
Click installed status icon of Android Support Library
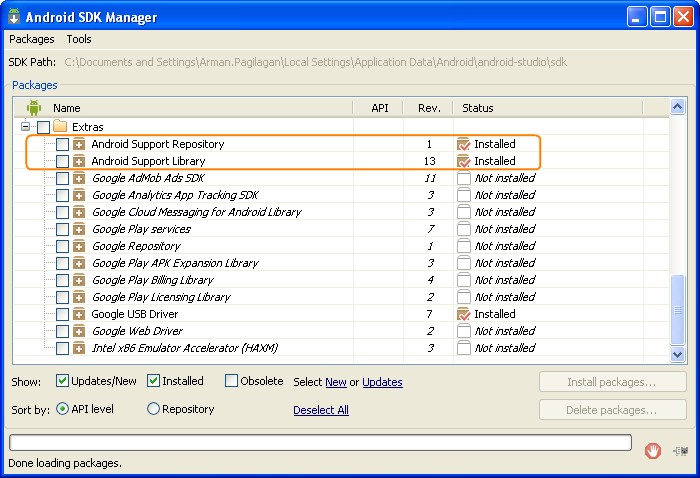coord(464,161)
